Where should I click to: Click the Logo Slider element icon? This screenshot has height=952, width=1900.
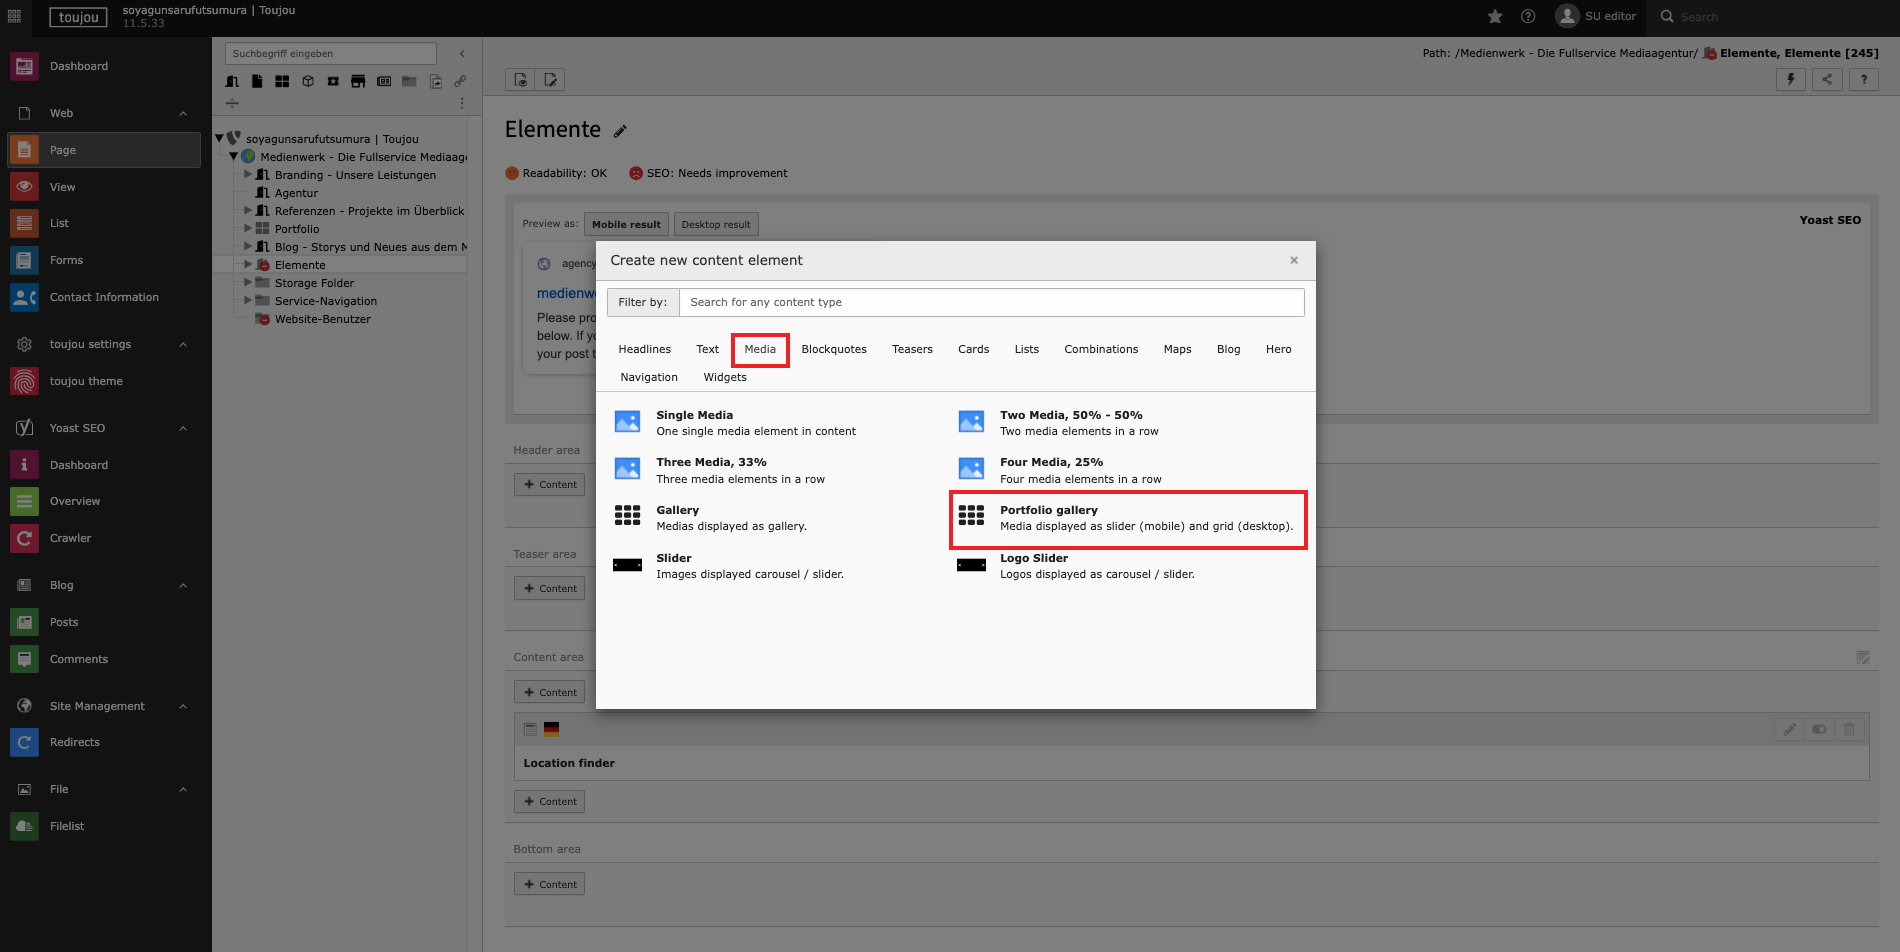[x=971, y=565]
